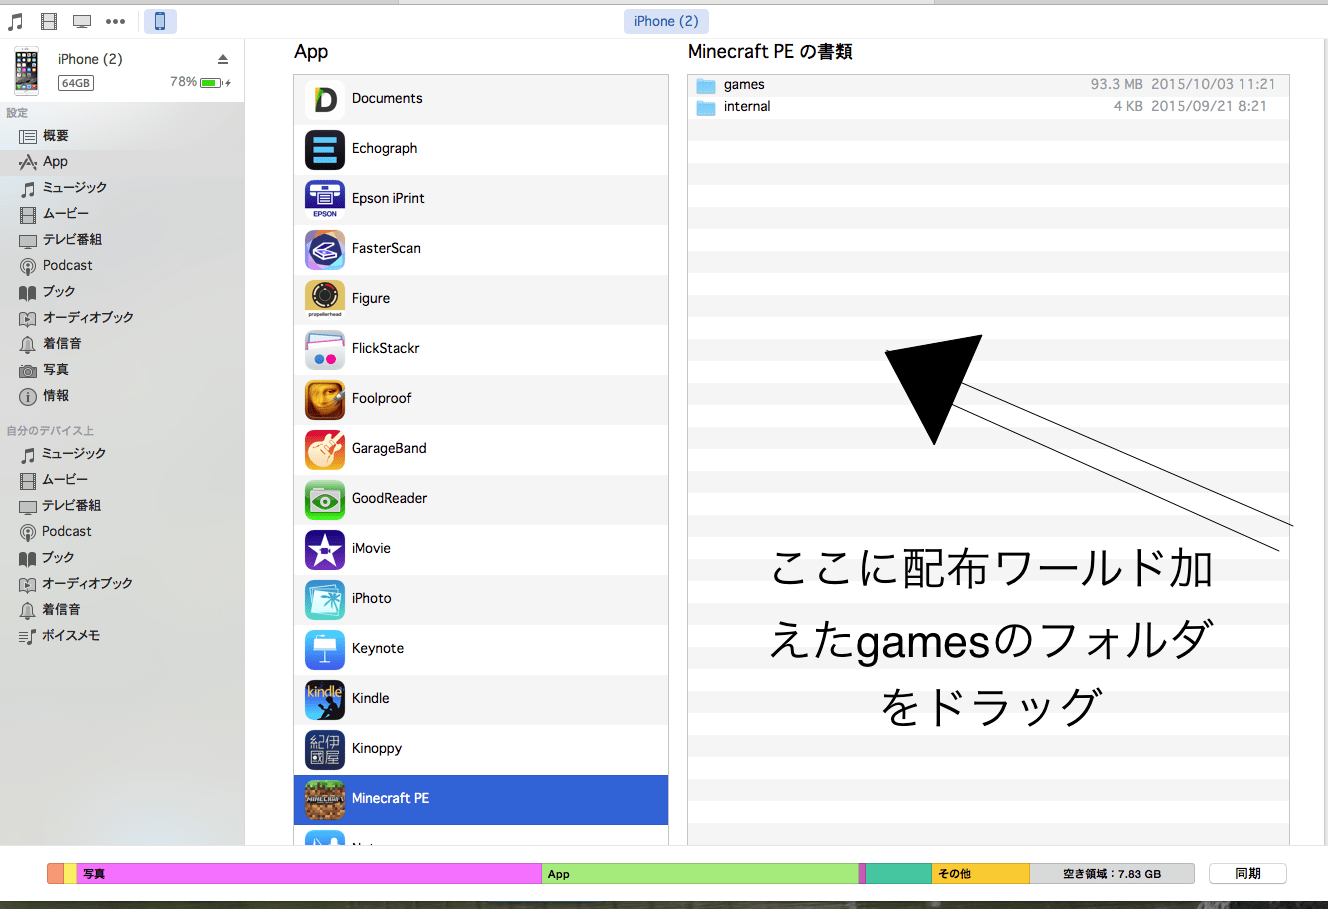This screenshot has height=909, width=1328.
Task: Open the Movies library film icon
Action: [49, 21]
